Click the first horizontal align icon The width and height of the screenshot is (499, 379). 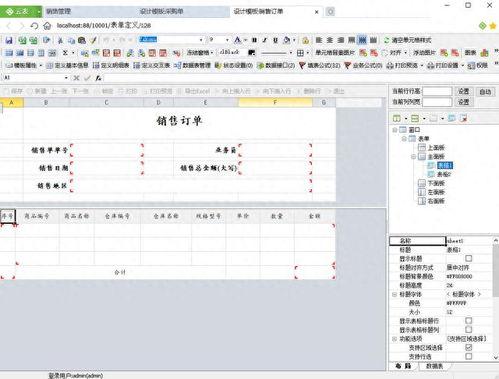(x=319, y=40)
